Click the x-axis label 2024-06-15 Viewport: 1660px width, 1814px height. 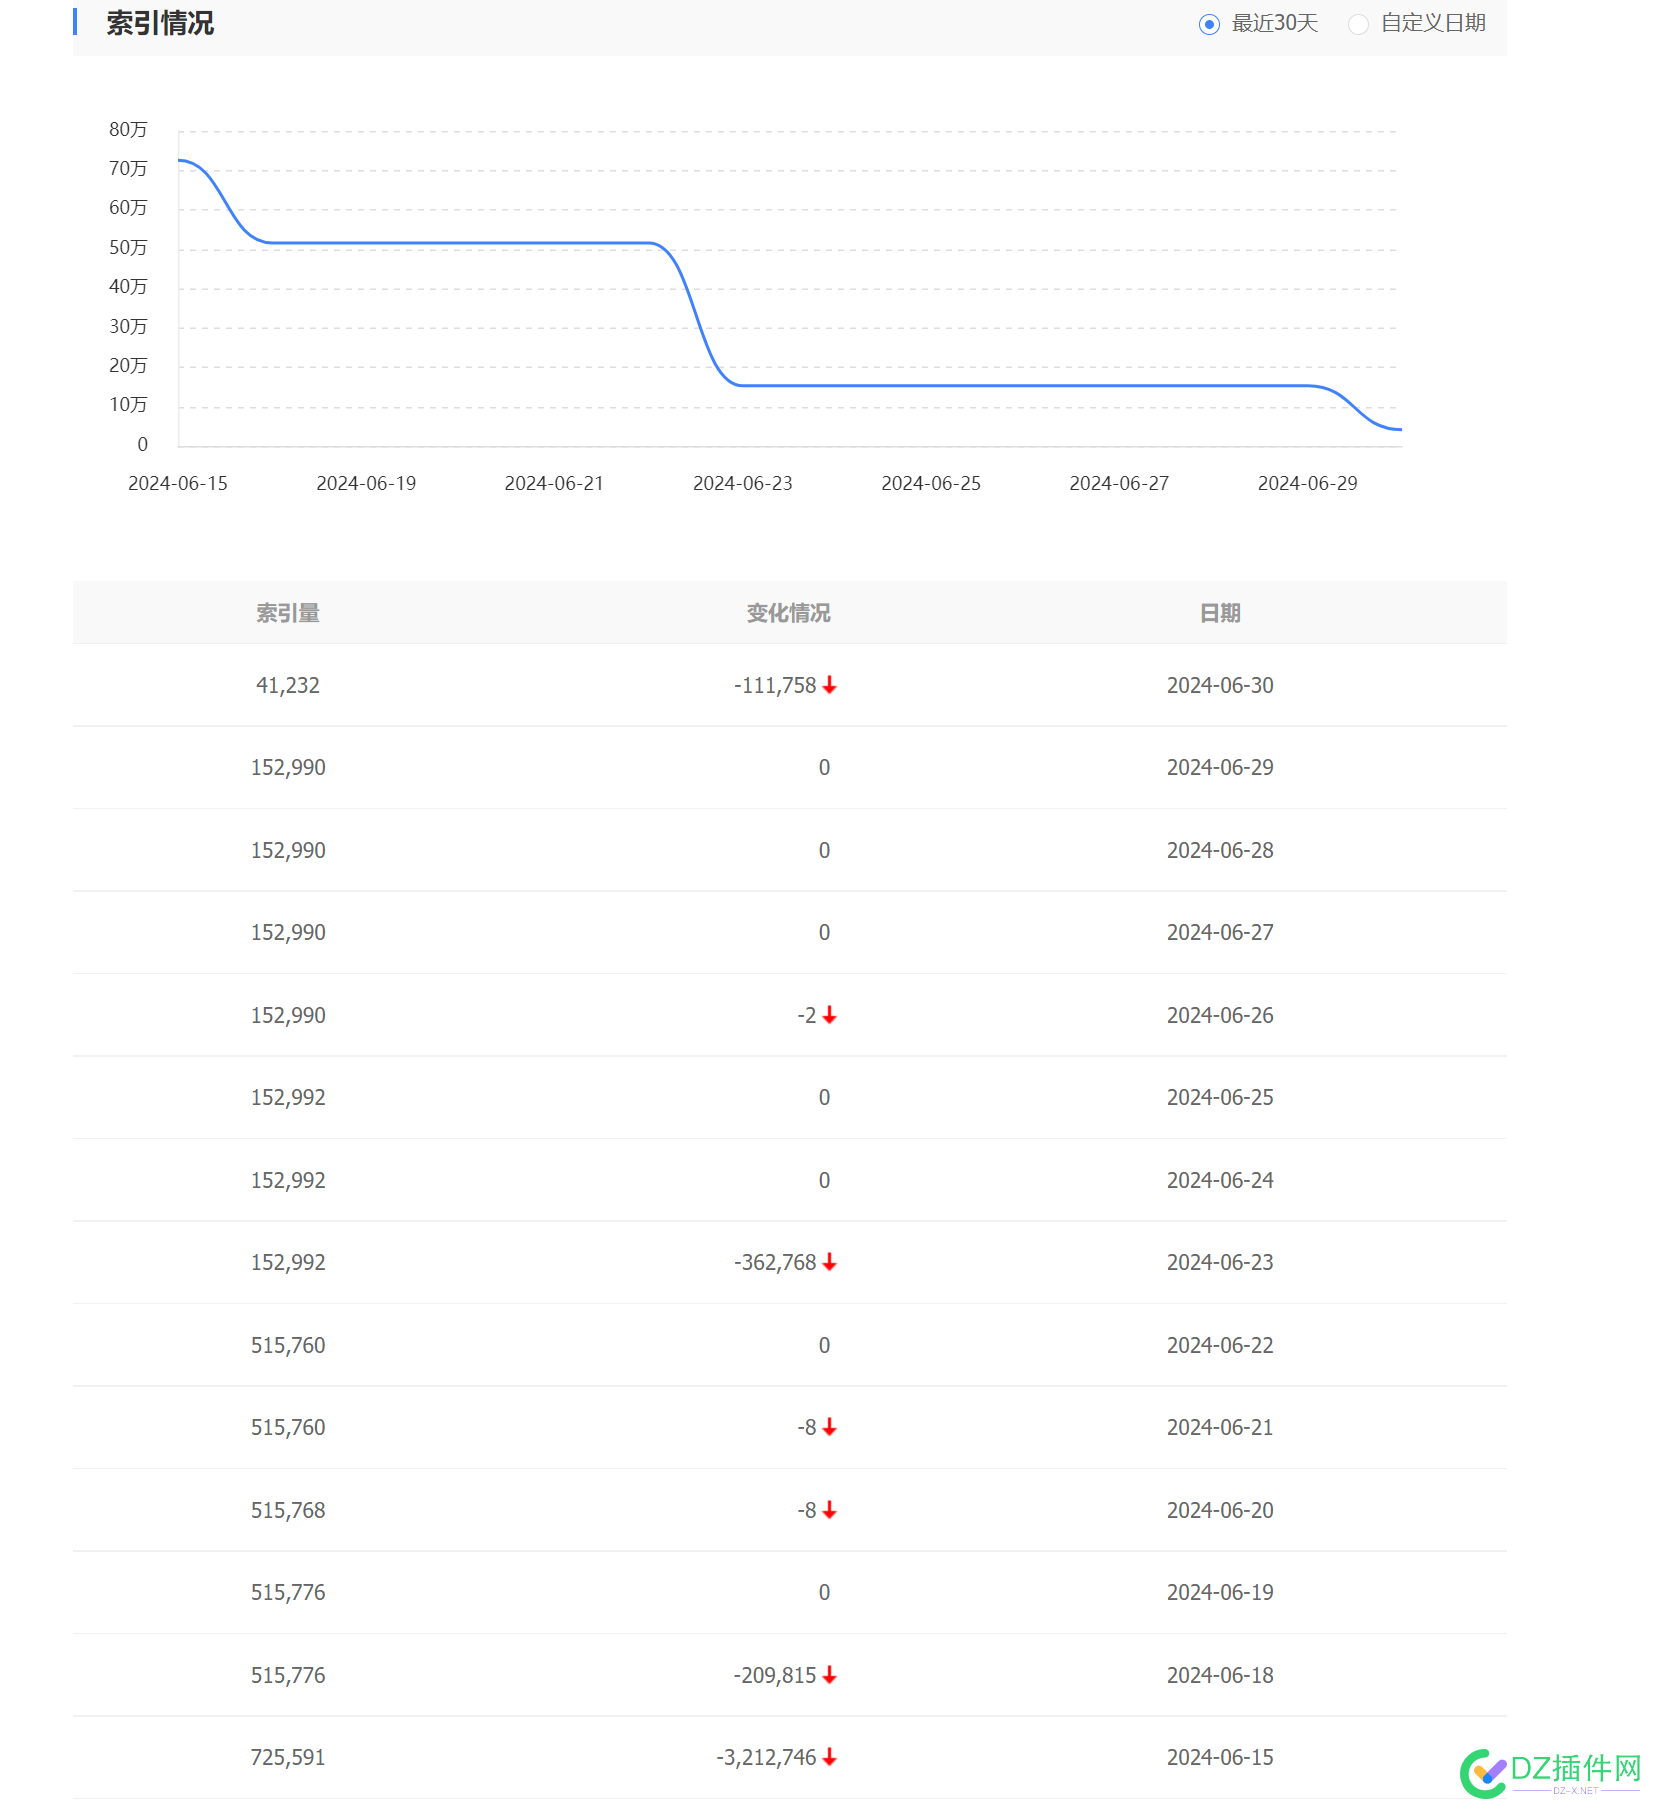(x=178, y=483)
